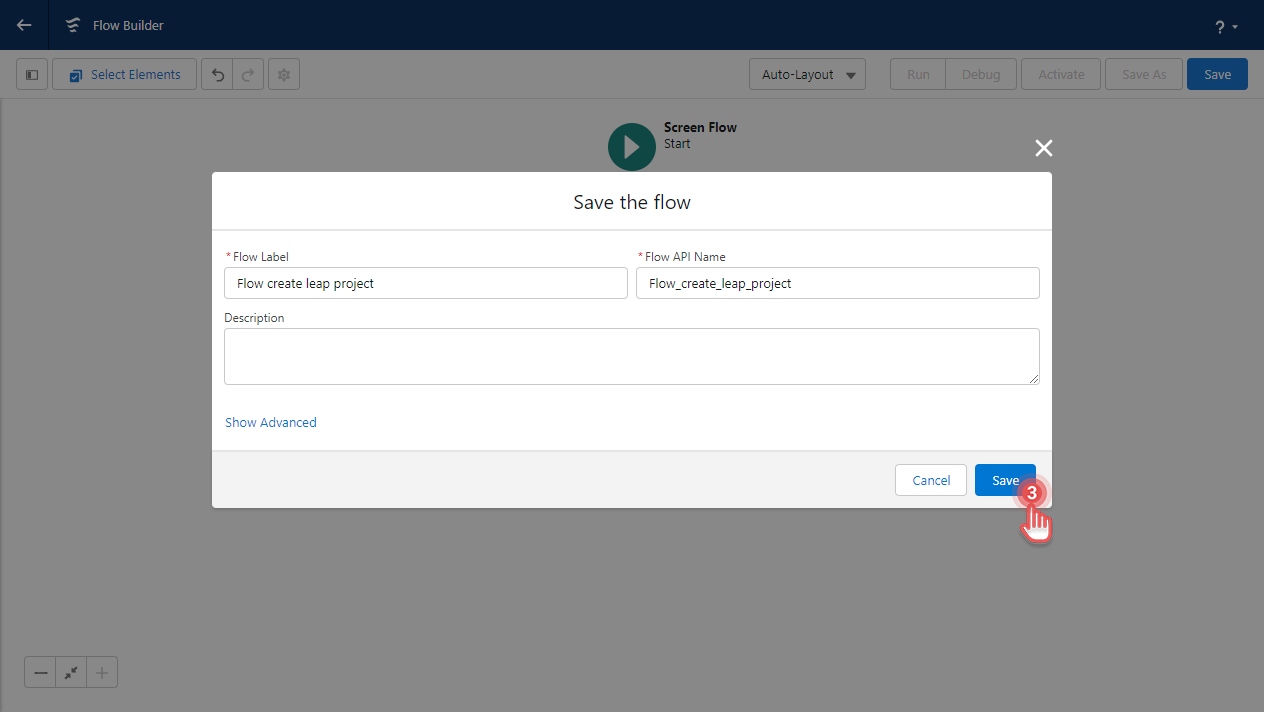Cancel the Save the flow dialog

[x=930, y=480]
